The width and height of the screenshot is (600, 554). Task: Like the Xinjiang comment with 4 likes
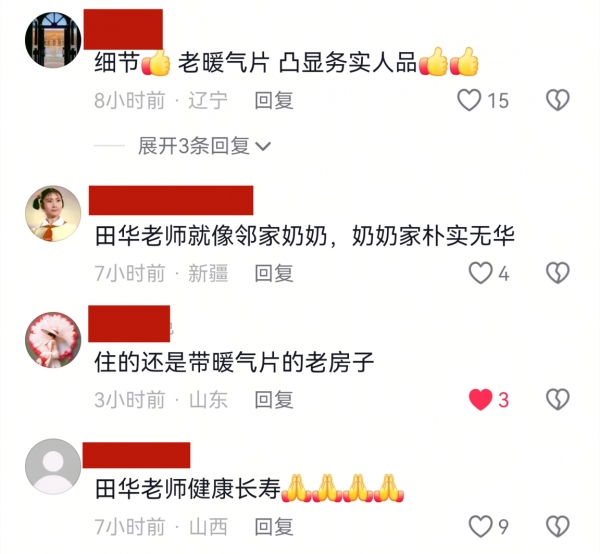click(480, 273)
